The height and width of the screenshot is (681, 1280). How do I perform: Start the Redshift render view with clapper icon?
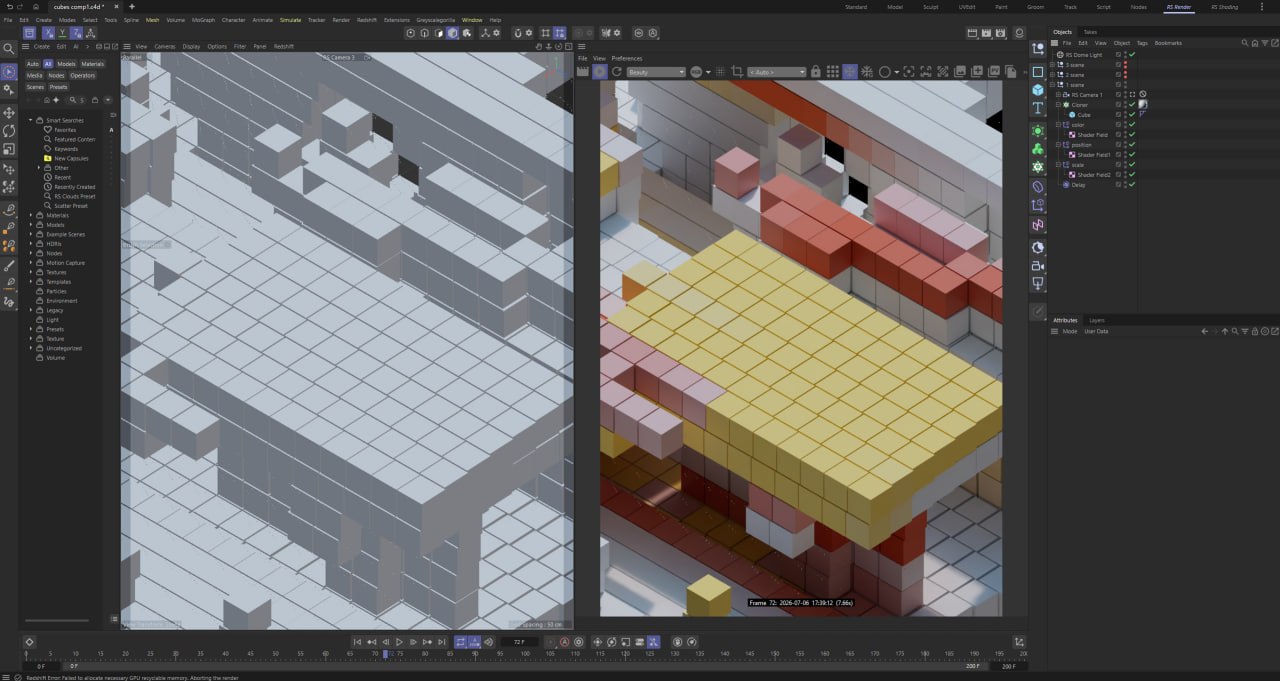point(583,72)
